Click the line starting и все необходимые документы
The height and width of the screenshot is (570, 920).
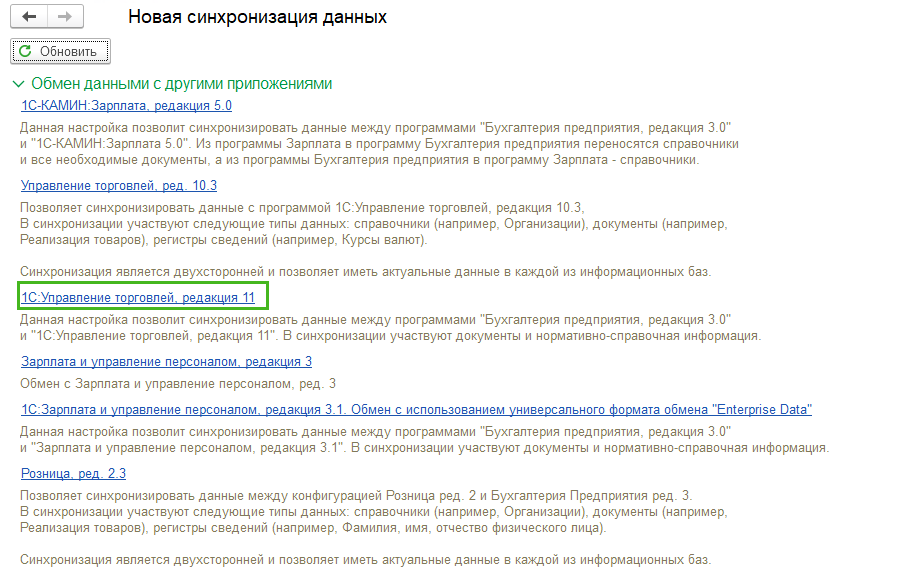coord(359,160)
